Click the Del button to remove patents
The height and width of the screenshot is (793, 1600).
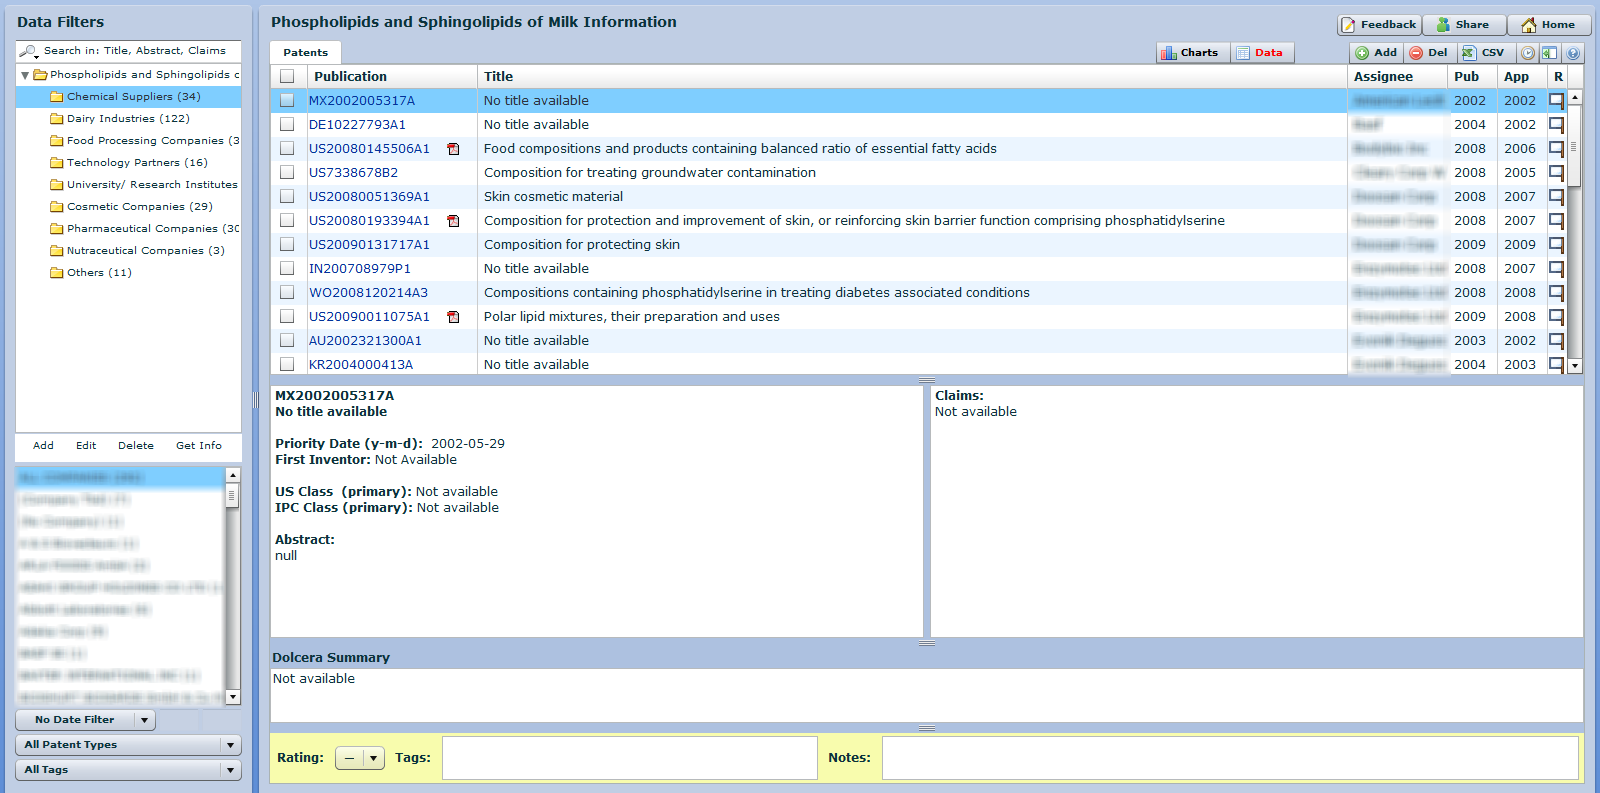(x=1428, y=53)
